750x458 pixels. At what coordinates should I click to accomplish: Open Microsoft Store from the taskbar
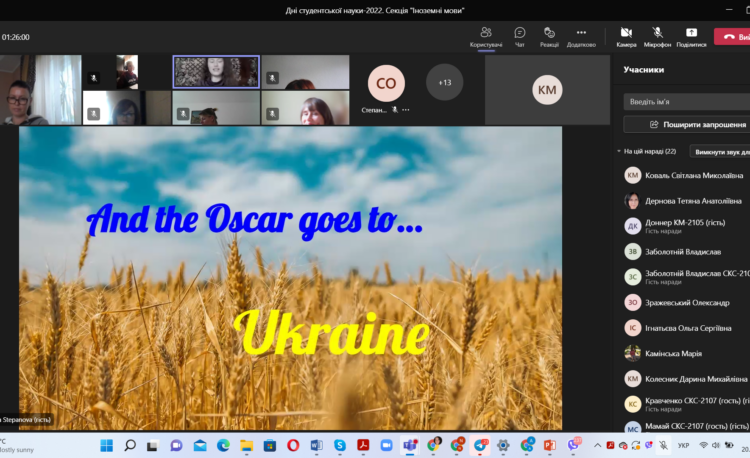pyautogui.click(x=270, y=446)
